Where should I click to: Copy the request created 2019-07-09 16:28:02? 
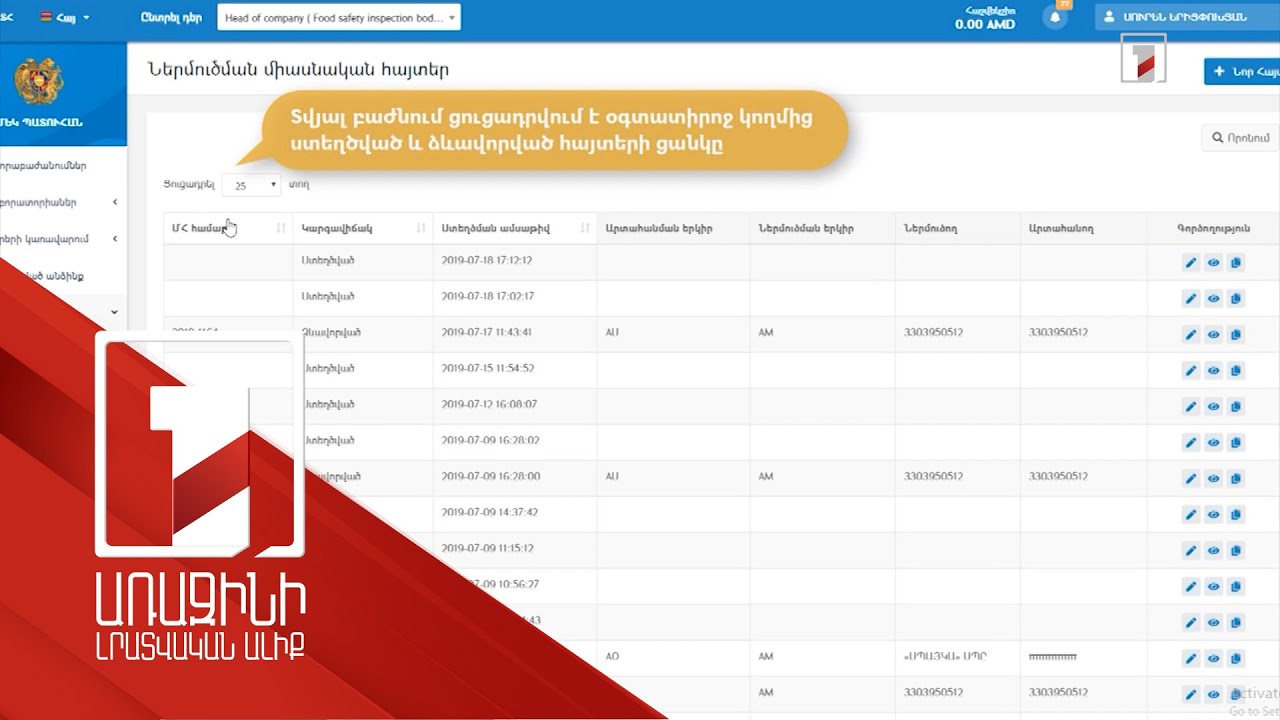click(1236, 443)
